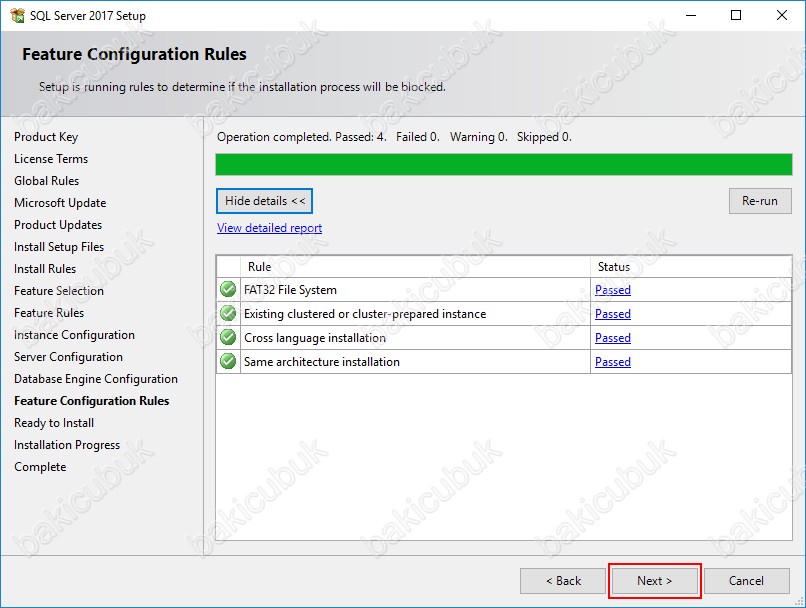Maximize the SQL Server 2017 Setup window
Viewport: 806px width, 608px height.
736,15
